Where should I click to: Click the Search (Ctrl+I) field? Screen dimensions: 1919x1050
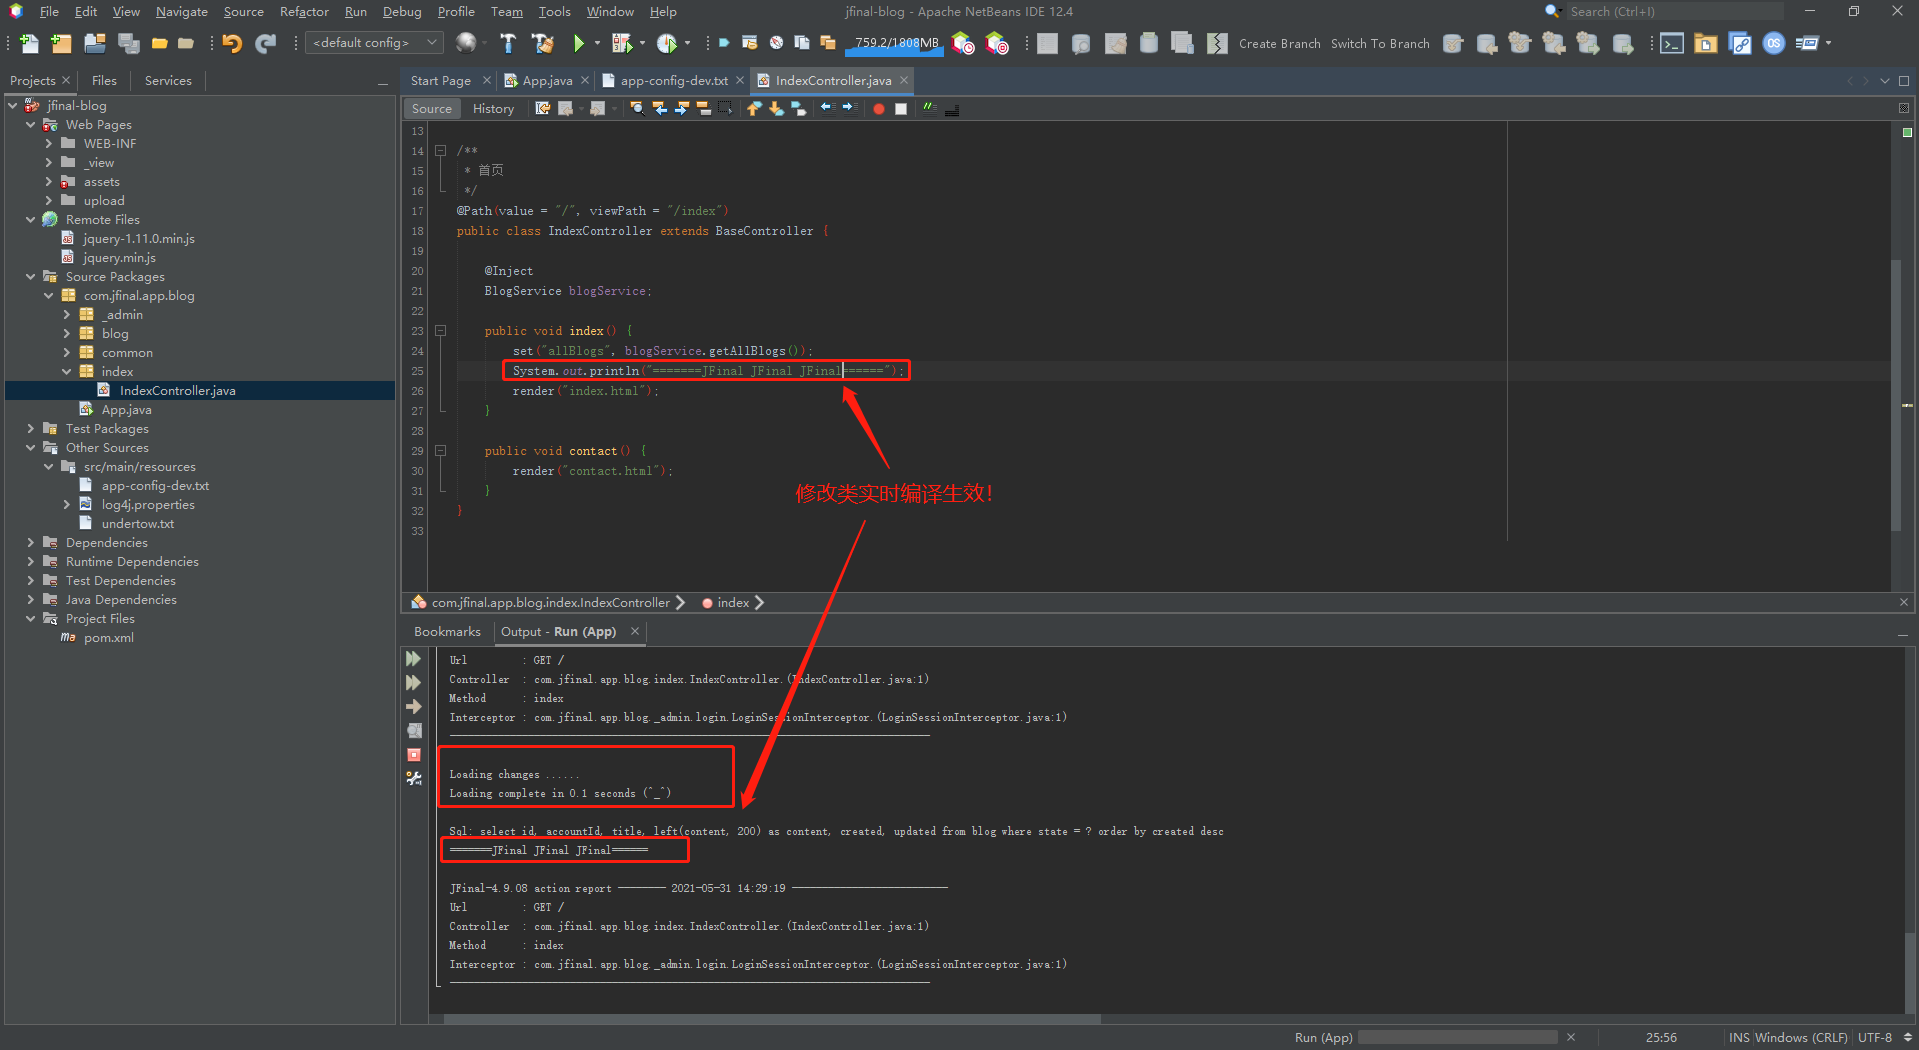[1675, 11]
